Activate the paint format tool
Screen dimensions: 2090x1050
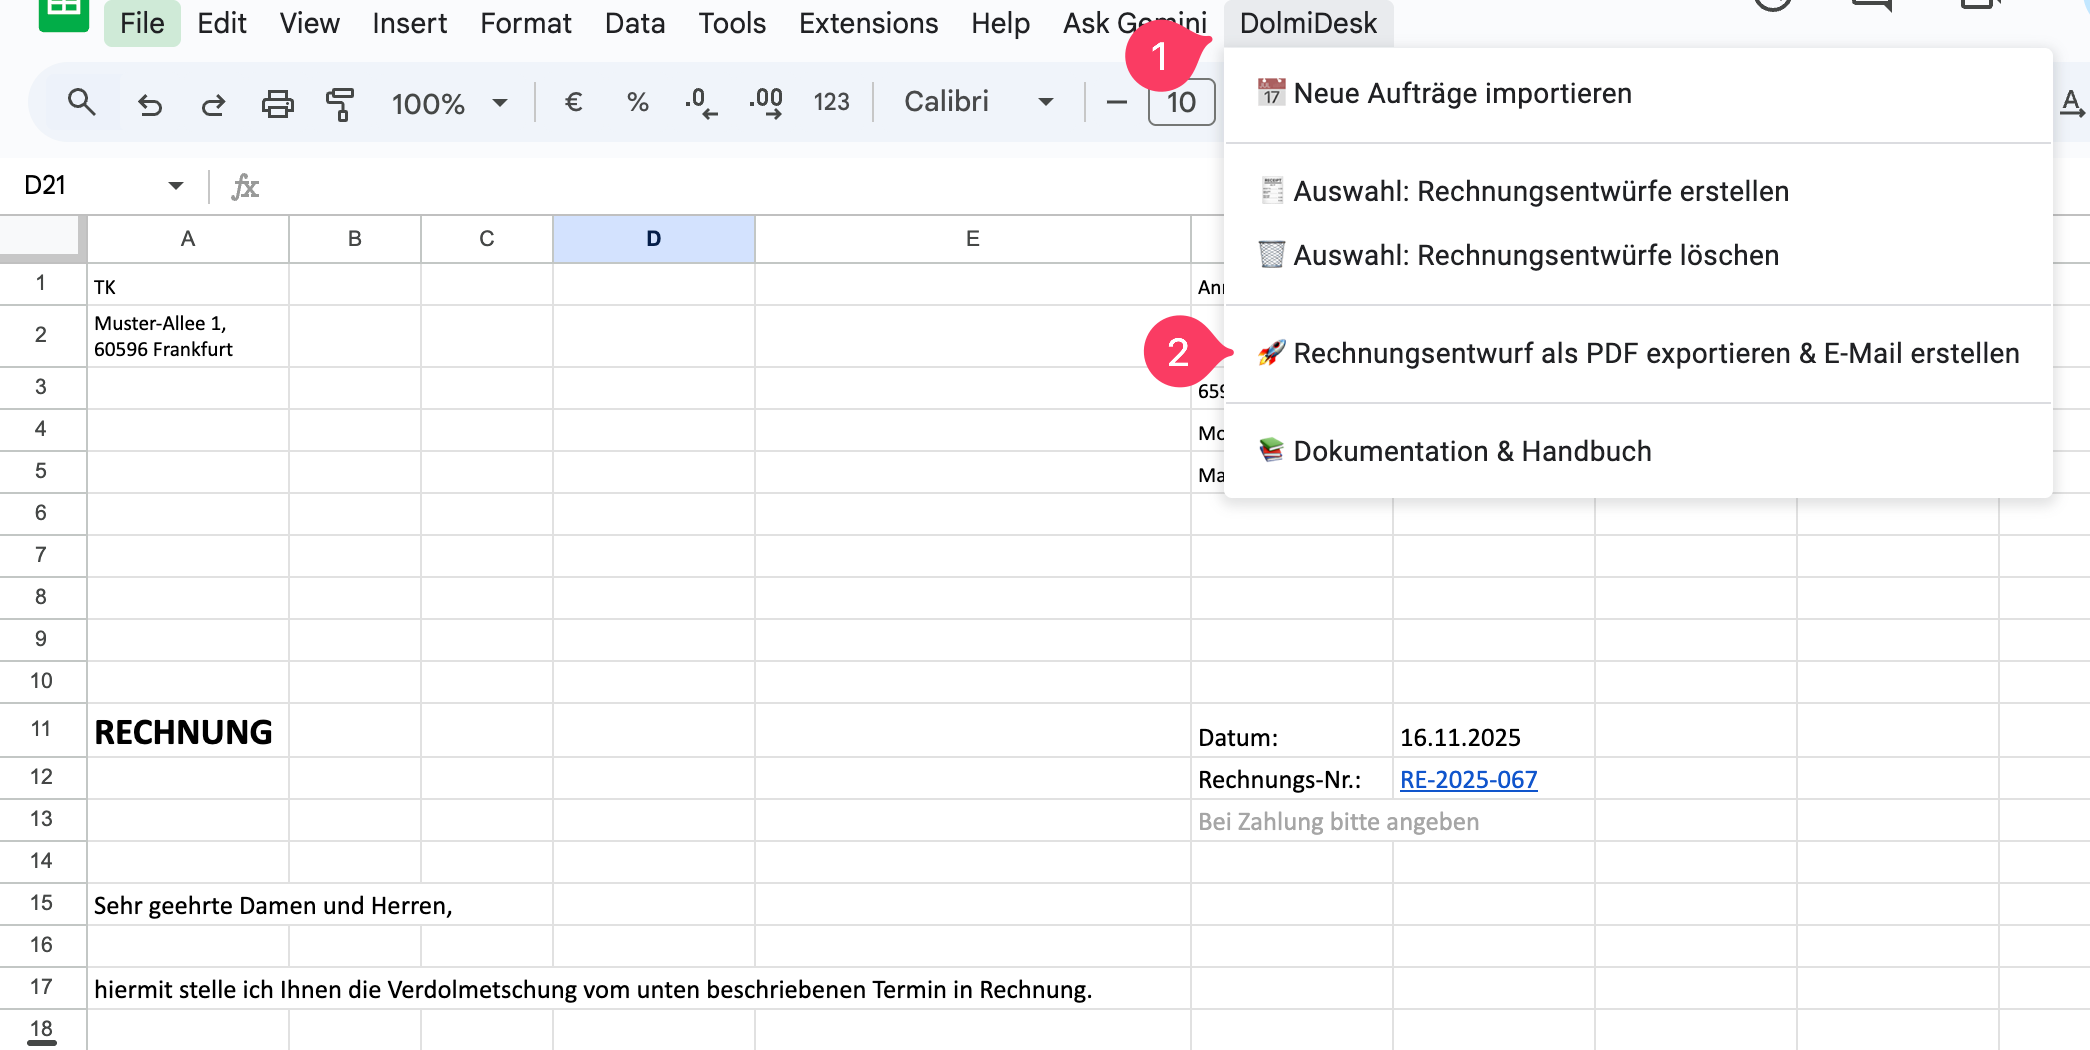(340, 103)
